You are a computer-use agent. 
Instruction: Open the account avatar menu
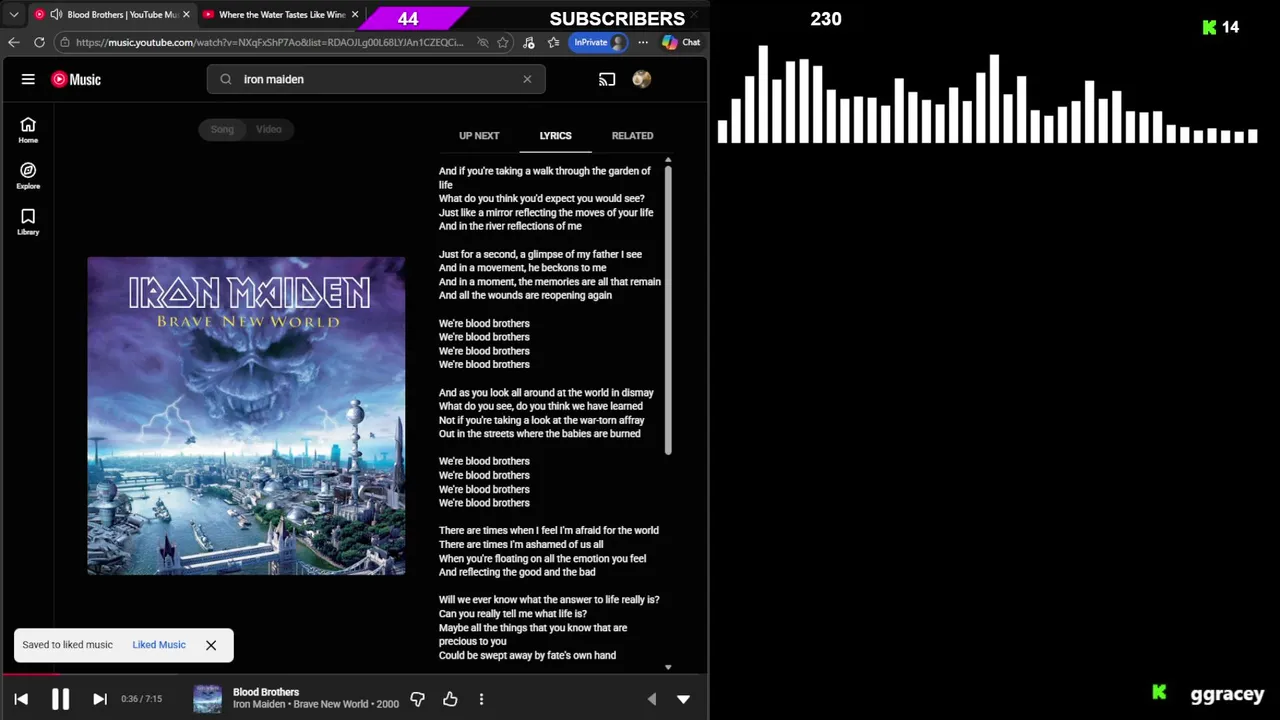click(x=642, y=79)
